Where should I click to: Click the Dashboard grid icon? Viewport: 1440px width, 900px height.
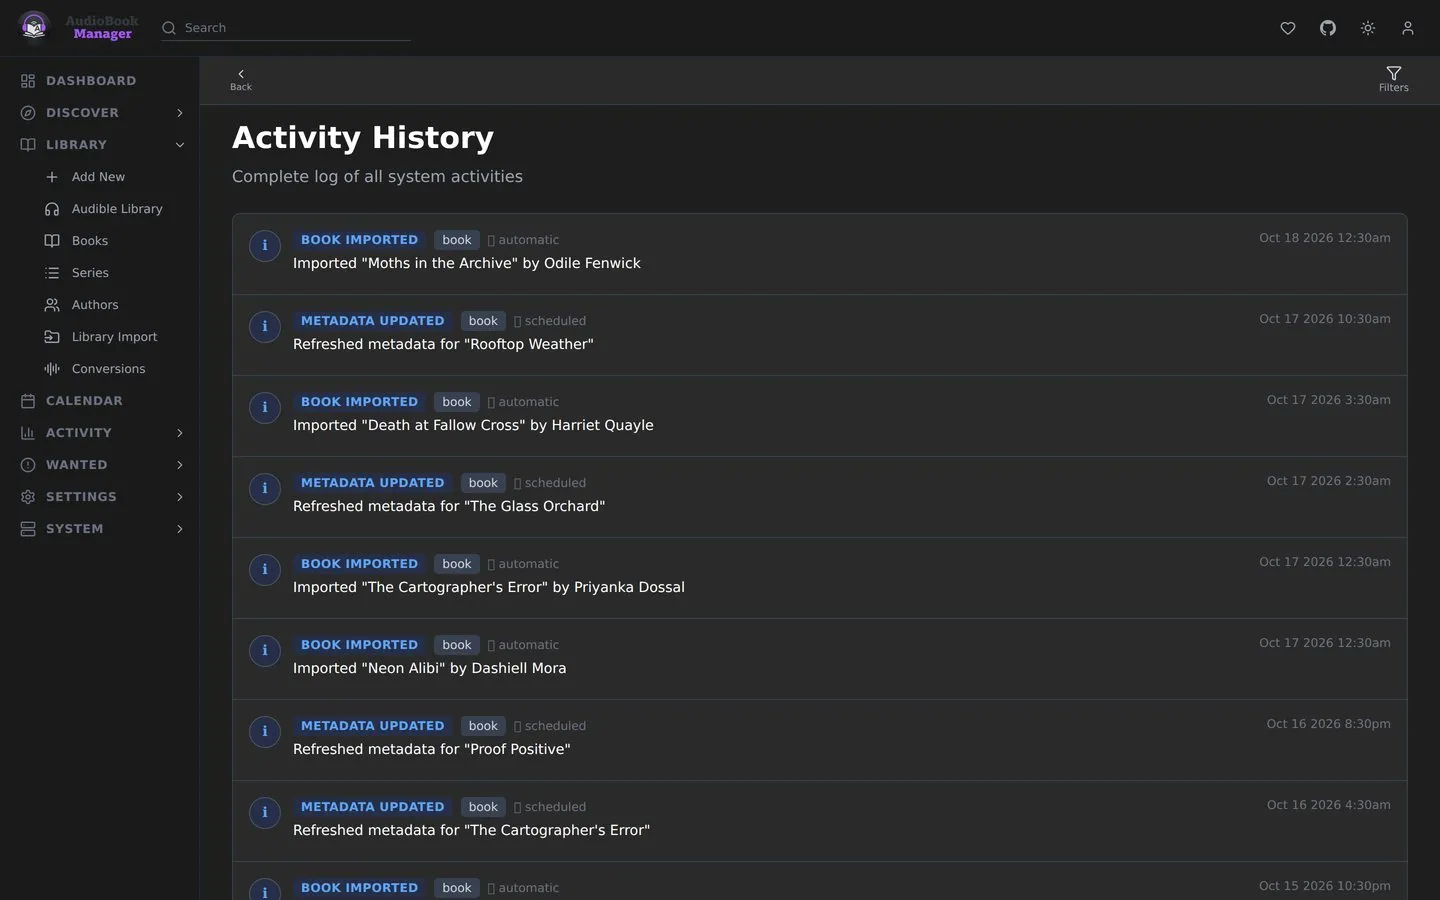pos(28,81)
